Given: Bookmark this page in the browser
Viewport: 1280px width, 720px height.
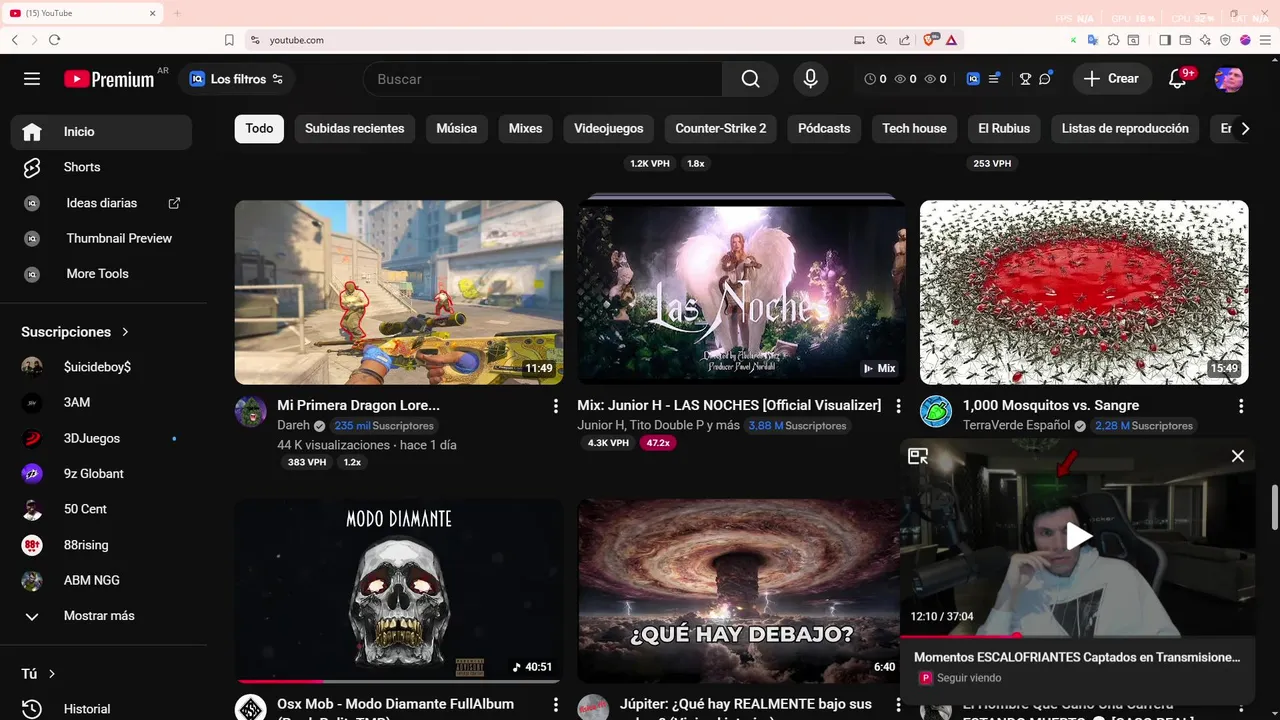Looking at the screenshot, I should (x=229, y=40).
